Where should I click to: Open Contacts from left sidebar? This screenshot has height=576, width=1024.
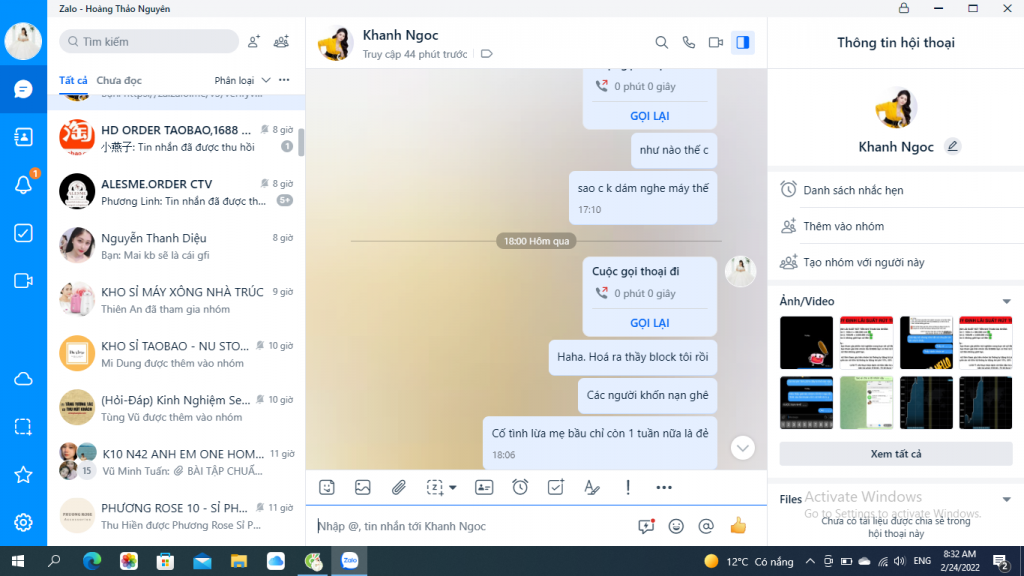(x=23, y=137)
